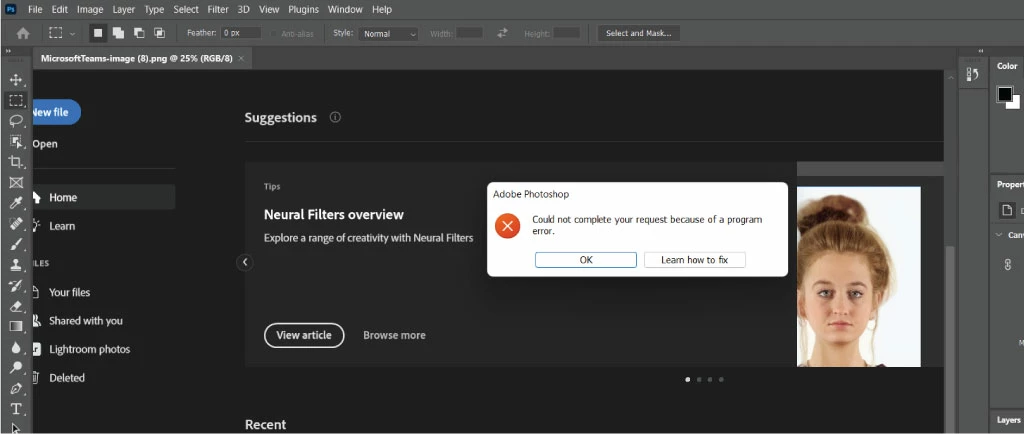Open the Layer menu
Image resolution: width=1024 pixels, height=434 pixels.
tap(123, 9)
